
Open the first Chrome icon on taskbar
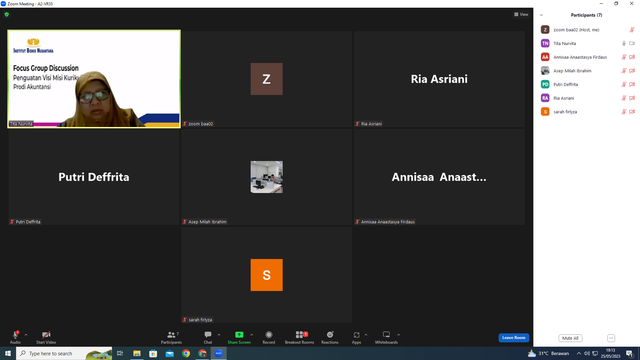pyautogui.click(x=186, y=353)
